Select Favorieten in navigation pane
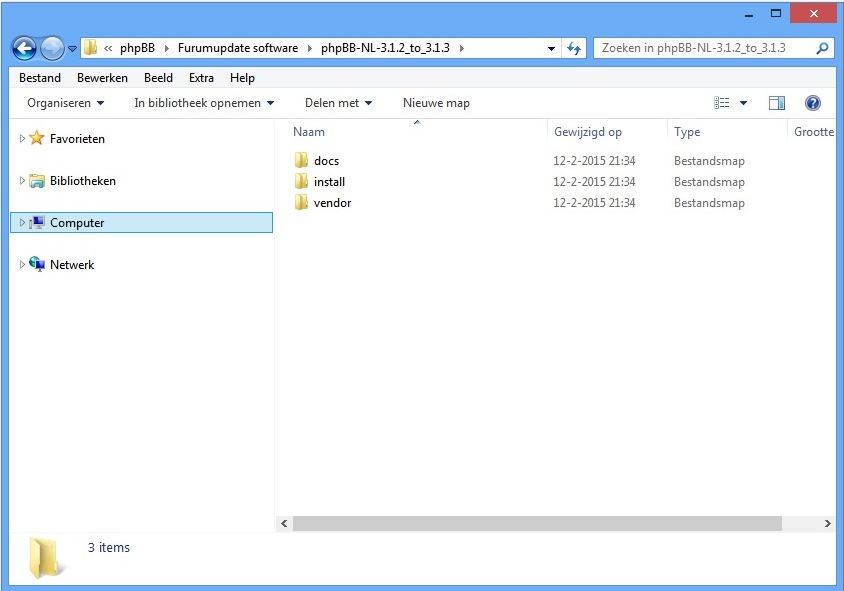The image size is (844, 591). pos(77,139)
